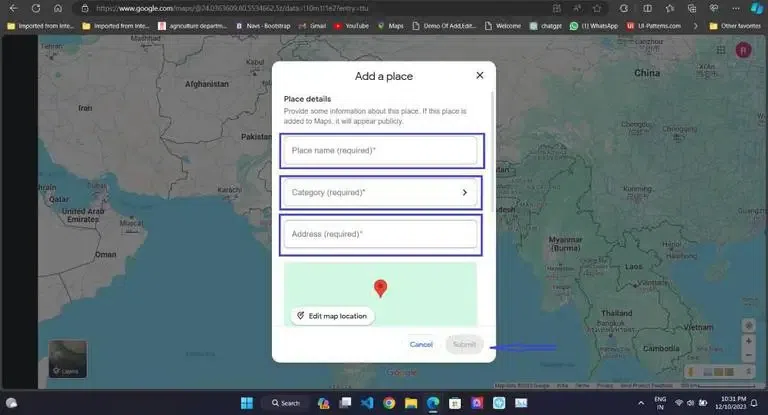Open Microsoft Store from taskbar
Viewport: 768px width, 415px height.
point(455,403)
